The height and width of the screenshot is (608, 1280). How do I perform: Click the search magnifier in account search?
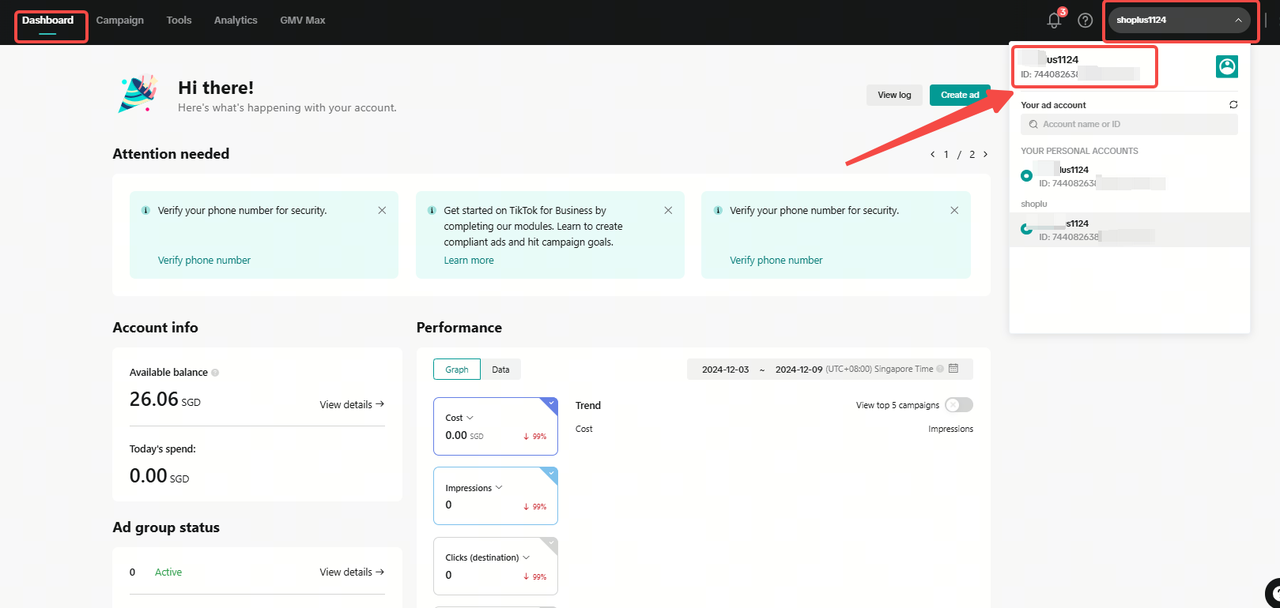(1033, 123)
